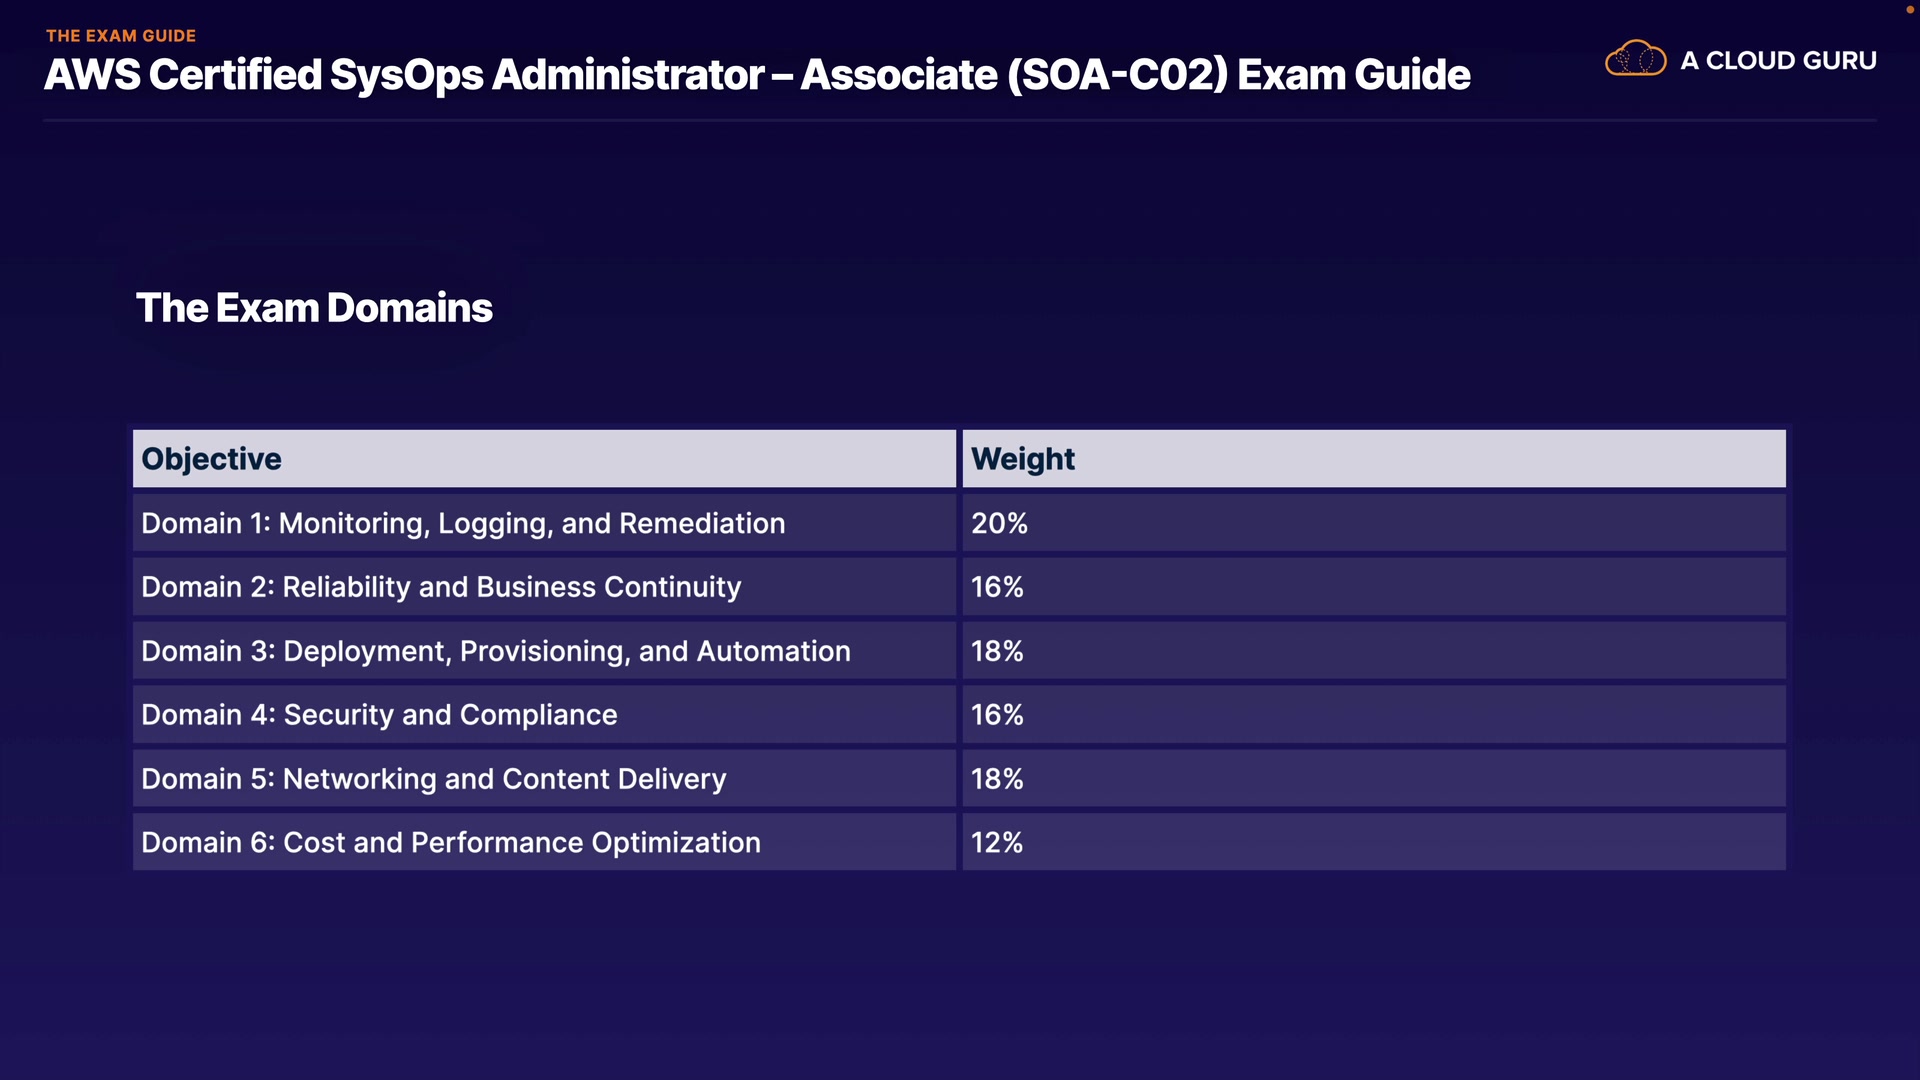Screen dimensions: 1920x1080
Task: Click the orange THE EXAM GUIDE label
Action: coord(121,36)
